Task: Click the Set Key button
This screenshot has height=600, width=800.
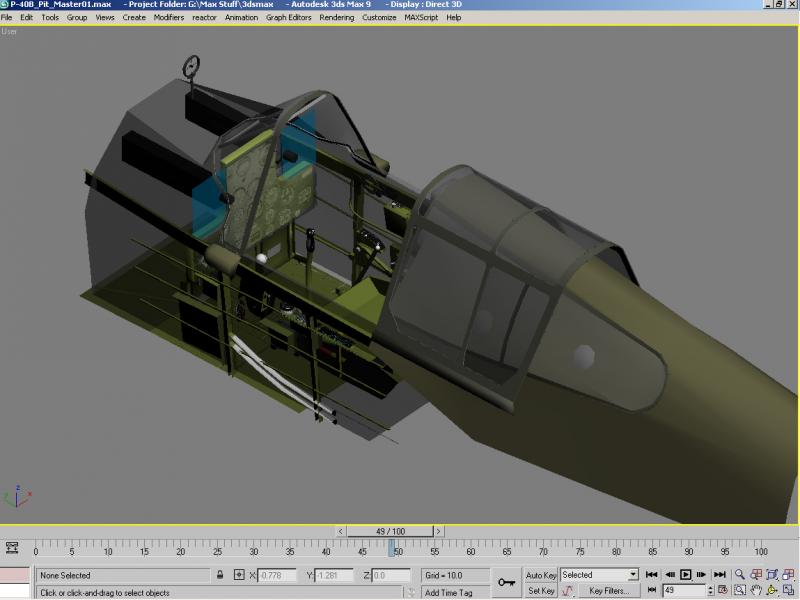Action: [x=541, y=591]
